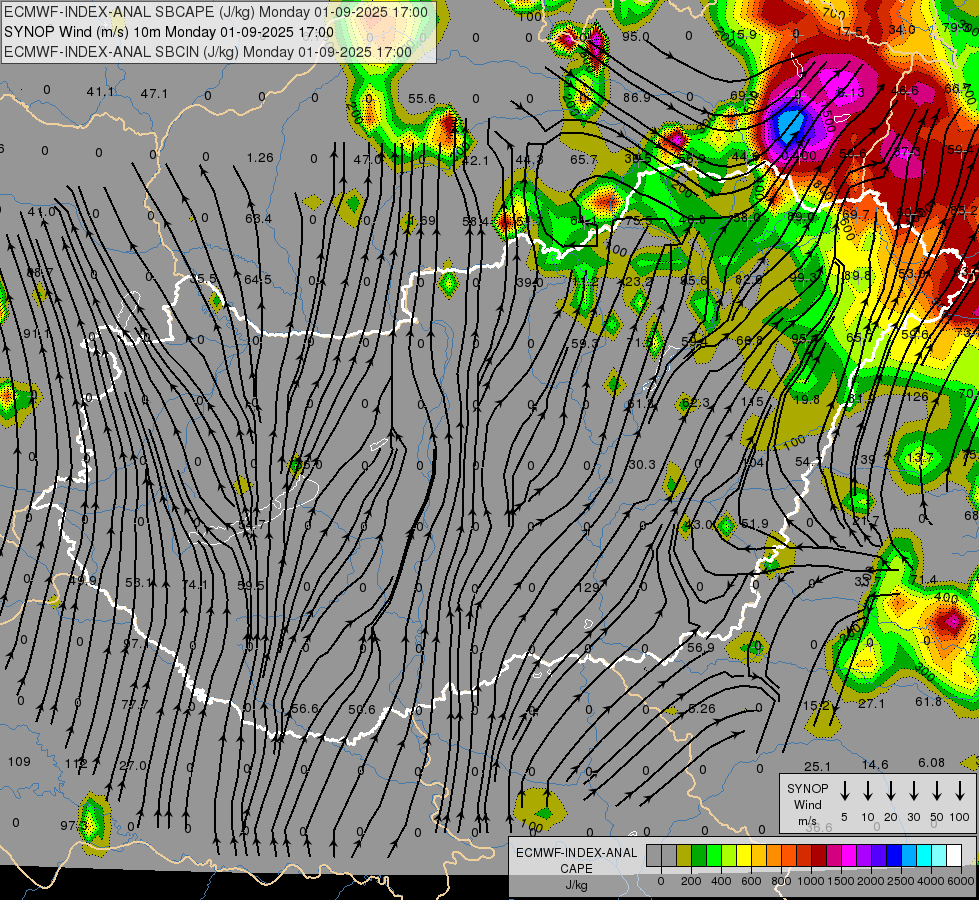Click the 'J/kg' unit label in legend
Image resolution: width=979 pixels, height=900 pixels.
[576, 885]
